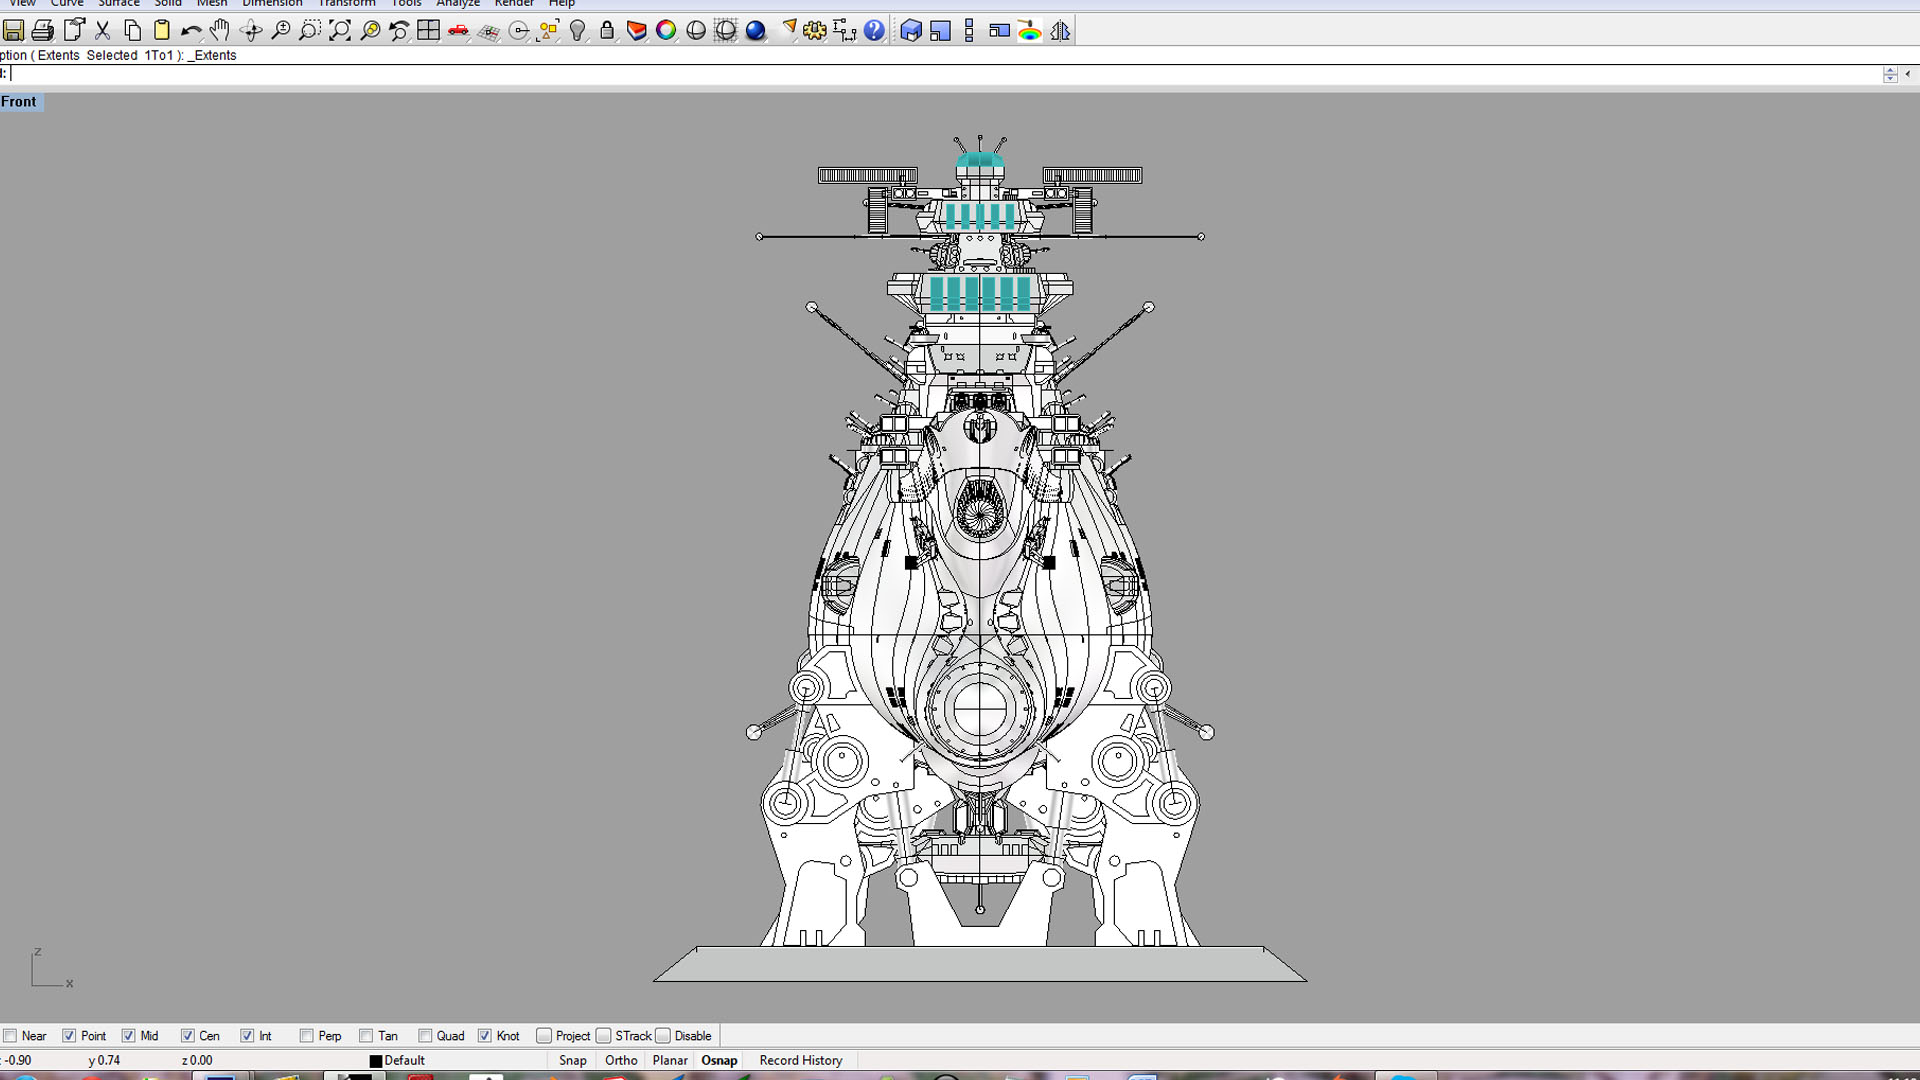Screen dimensions: 1920x1080
Task: Click the four-viewports layout icon
Action: point(429,31)
